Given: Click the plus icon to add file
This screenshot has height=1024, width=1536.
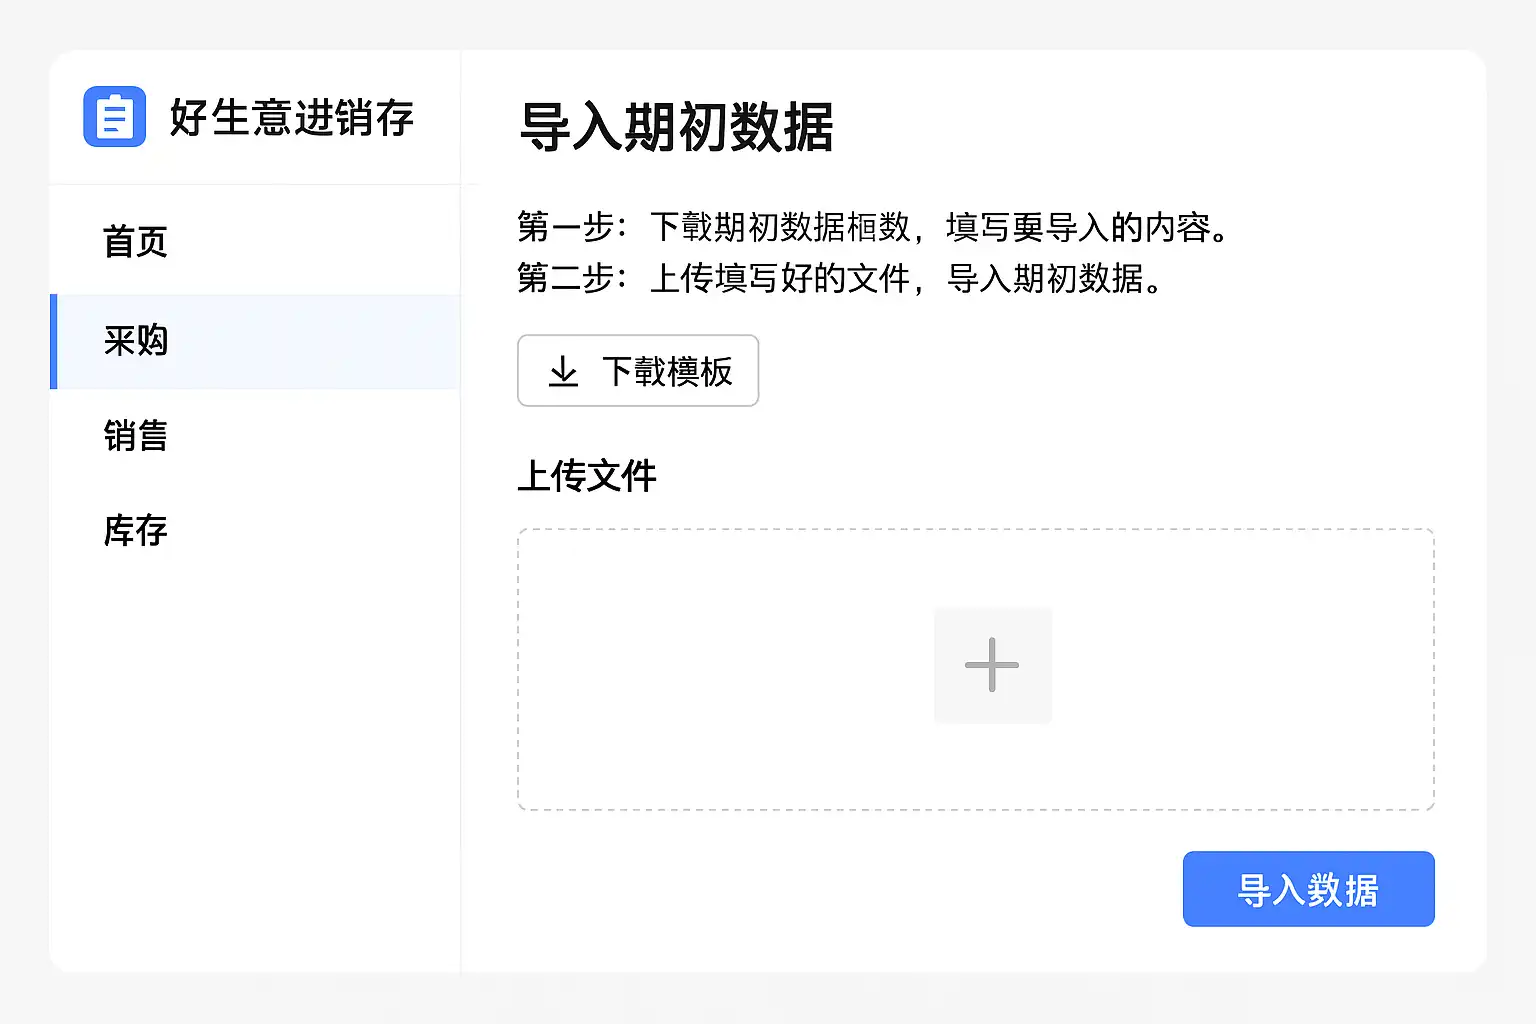Looking at the screenshot, I should point(992,665).
